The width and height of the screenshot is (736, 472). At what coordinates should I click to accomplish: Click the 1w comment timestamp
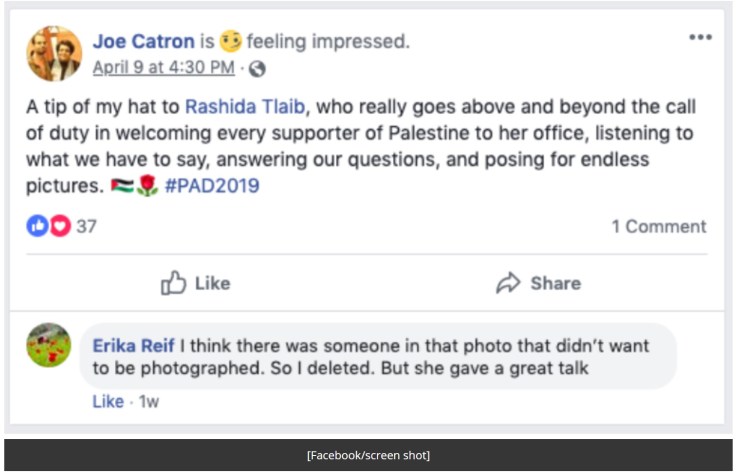(x=149, y=401)
